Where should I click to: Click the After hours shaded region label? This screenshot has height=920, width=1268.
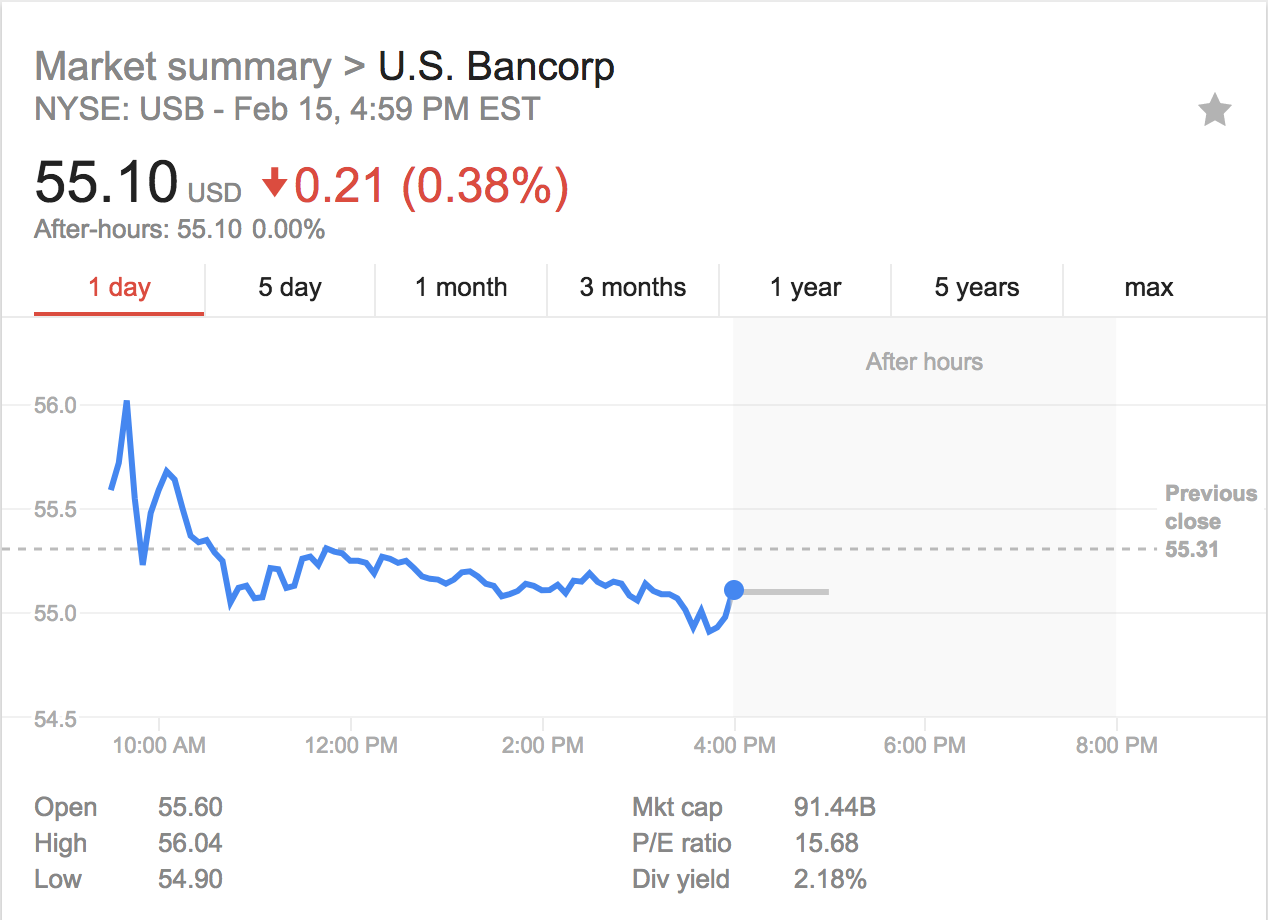924,362
